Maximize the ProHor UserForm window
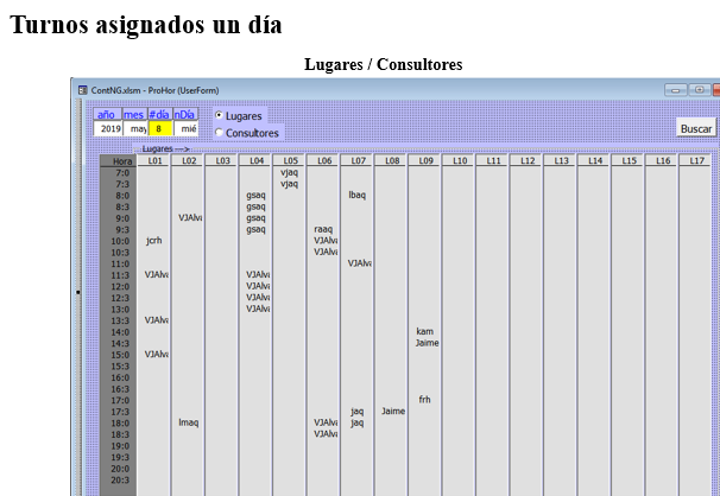This screenshot has height=496, width=720. pos(699,90)
